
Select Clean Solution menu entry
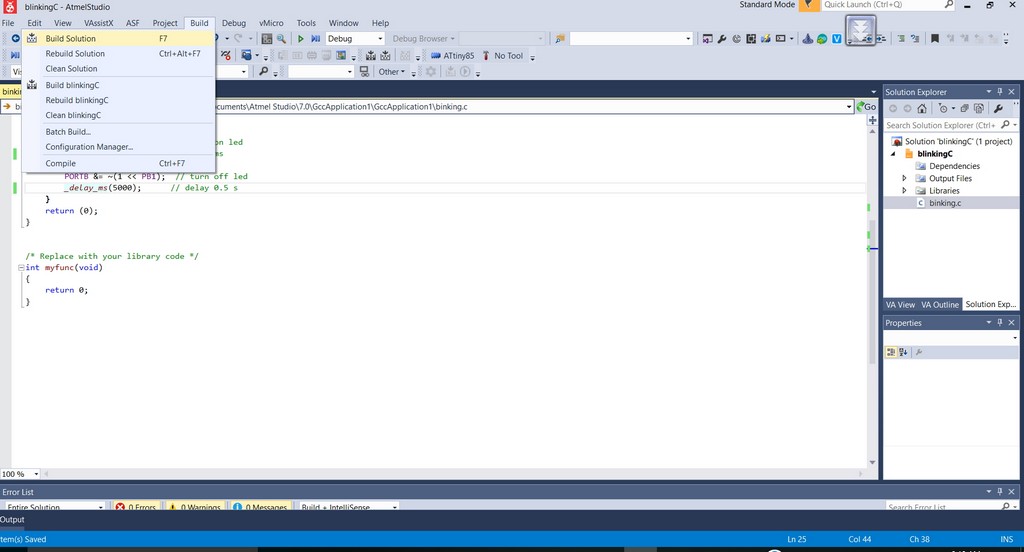(x=118, y=69)
